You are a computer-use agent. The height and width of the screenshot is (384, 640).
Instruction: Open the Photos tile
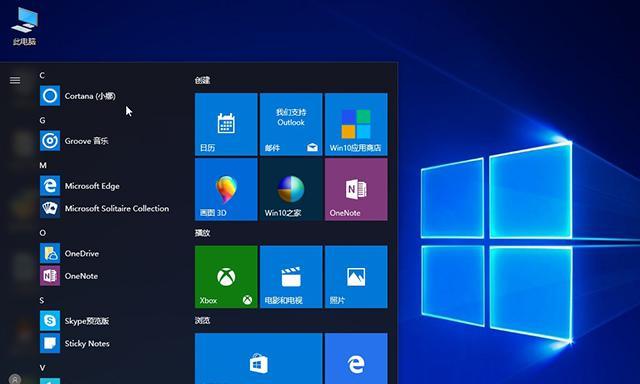356,277
